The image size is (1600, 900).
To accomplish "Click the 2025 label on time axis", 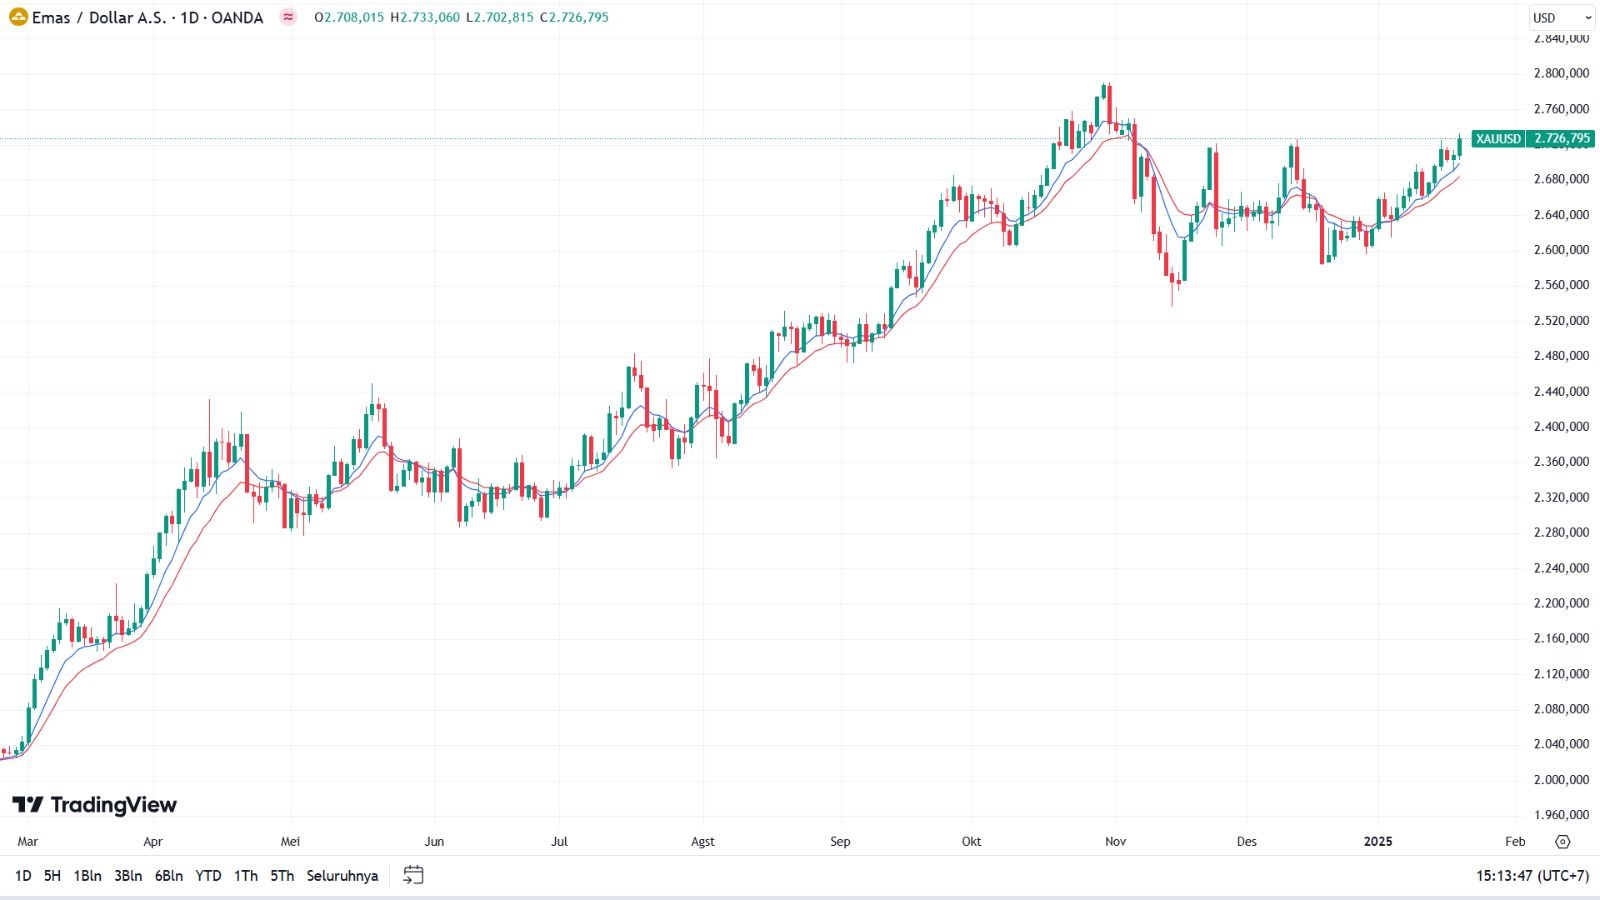I will coord(1378,842).
